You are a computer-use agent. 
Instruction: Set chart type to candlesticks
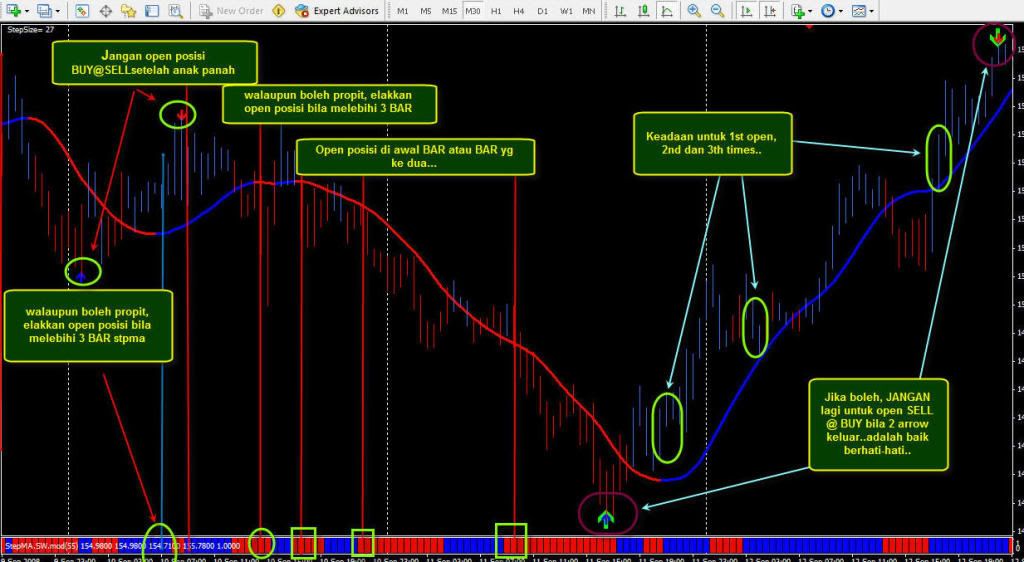tap(643, 10)
